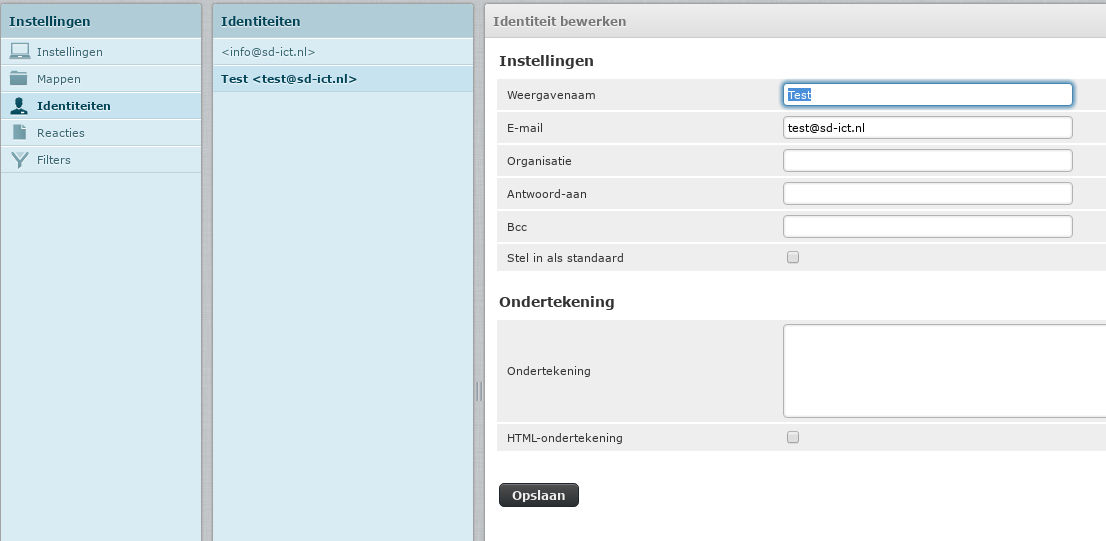Click the funnel icon beside Filters
This screenshot has width=1106, height=541.
20,160
